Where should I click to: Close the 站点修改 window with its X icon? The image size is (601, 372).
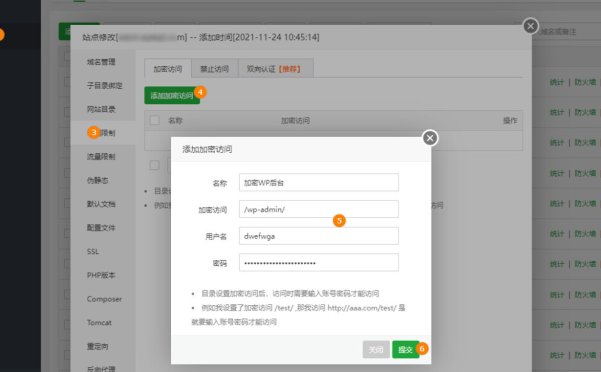pos(530,26)
